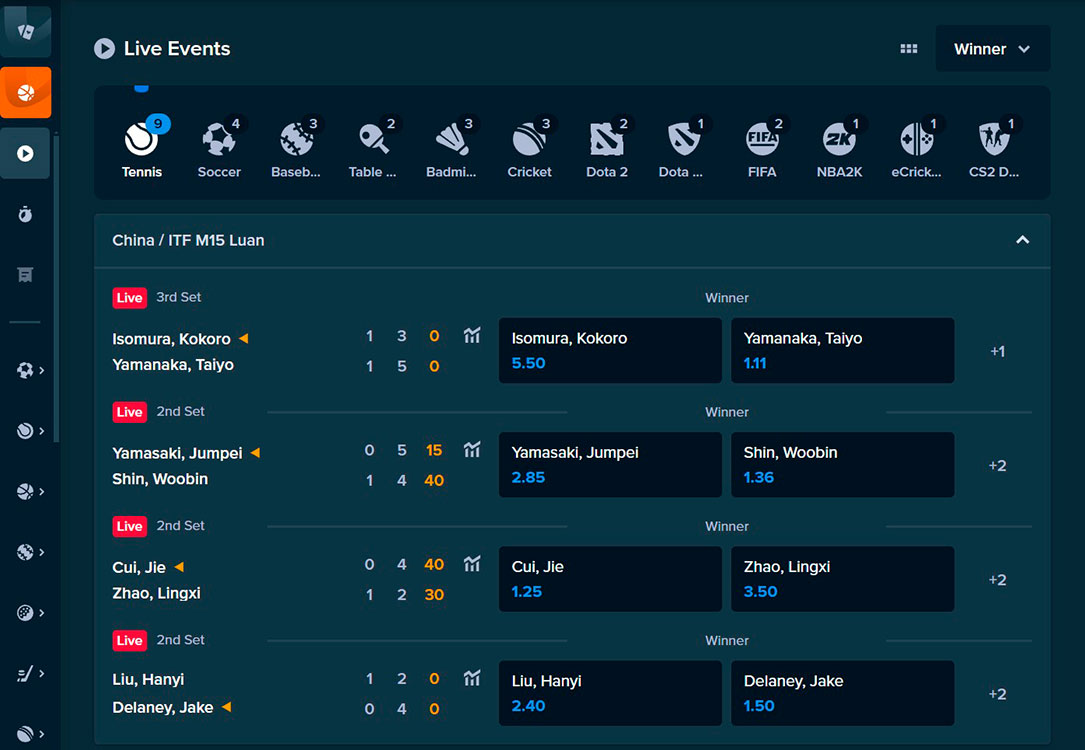Back Isomura, Kokoro at odds 5.50
This screenshot has height=750, width=1085.
(x=610, y=350)
